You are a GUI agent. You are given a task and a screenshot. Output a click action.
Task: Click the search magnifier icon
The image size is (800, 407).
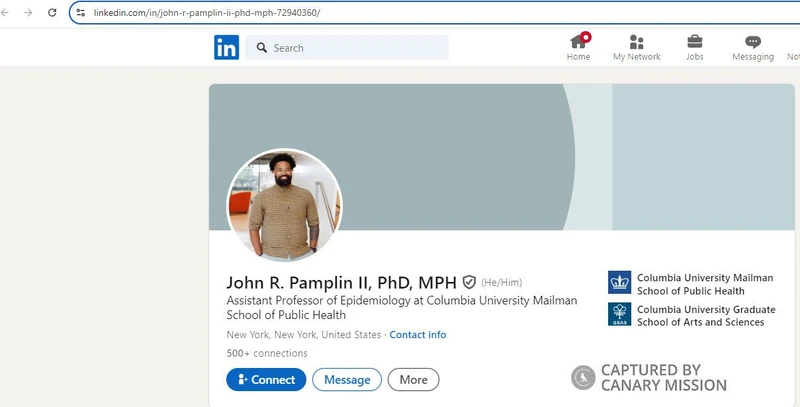click(262, 48)
